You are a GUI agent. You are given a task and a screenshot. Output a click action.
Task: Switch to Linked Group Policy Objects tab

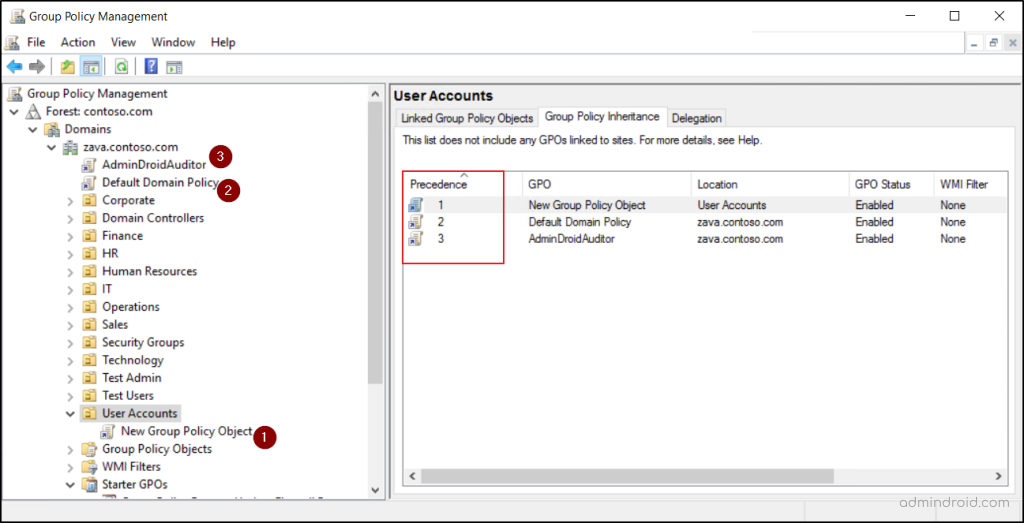coord(467,118)
